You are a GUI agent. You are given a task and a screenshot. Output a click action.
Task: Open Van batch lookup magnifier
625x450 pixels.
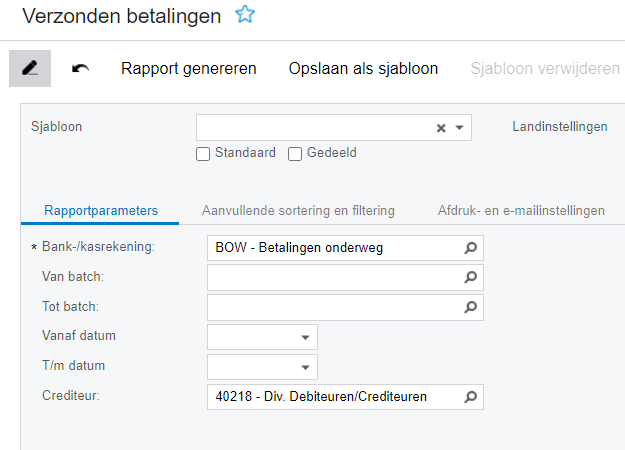tap(470, 277)
